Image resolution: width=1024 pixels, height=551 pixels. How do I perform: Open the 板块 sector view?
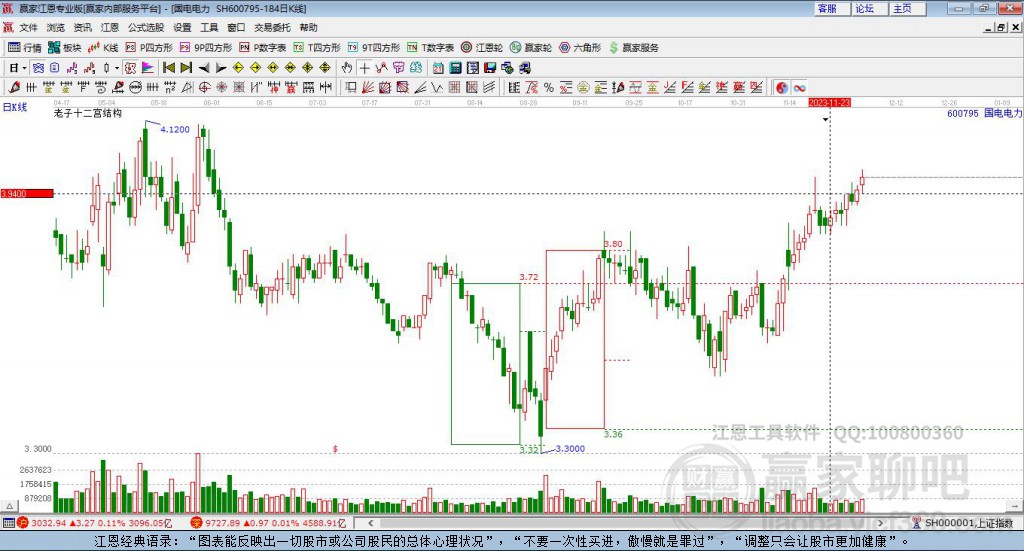pyautogui.click(x=64, y=48)
